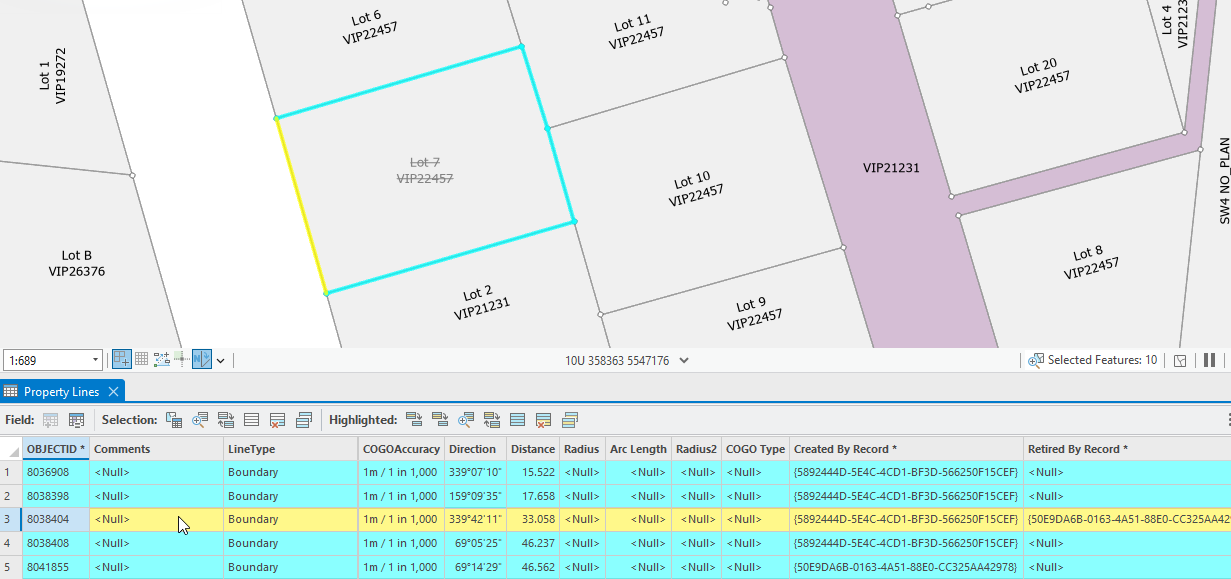Click the Comments column header
Image resolution: width=1231 pixels, height=579 pixels.
(x=157, y=449)
